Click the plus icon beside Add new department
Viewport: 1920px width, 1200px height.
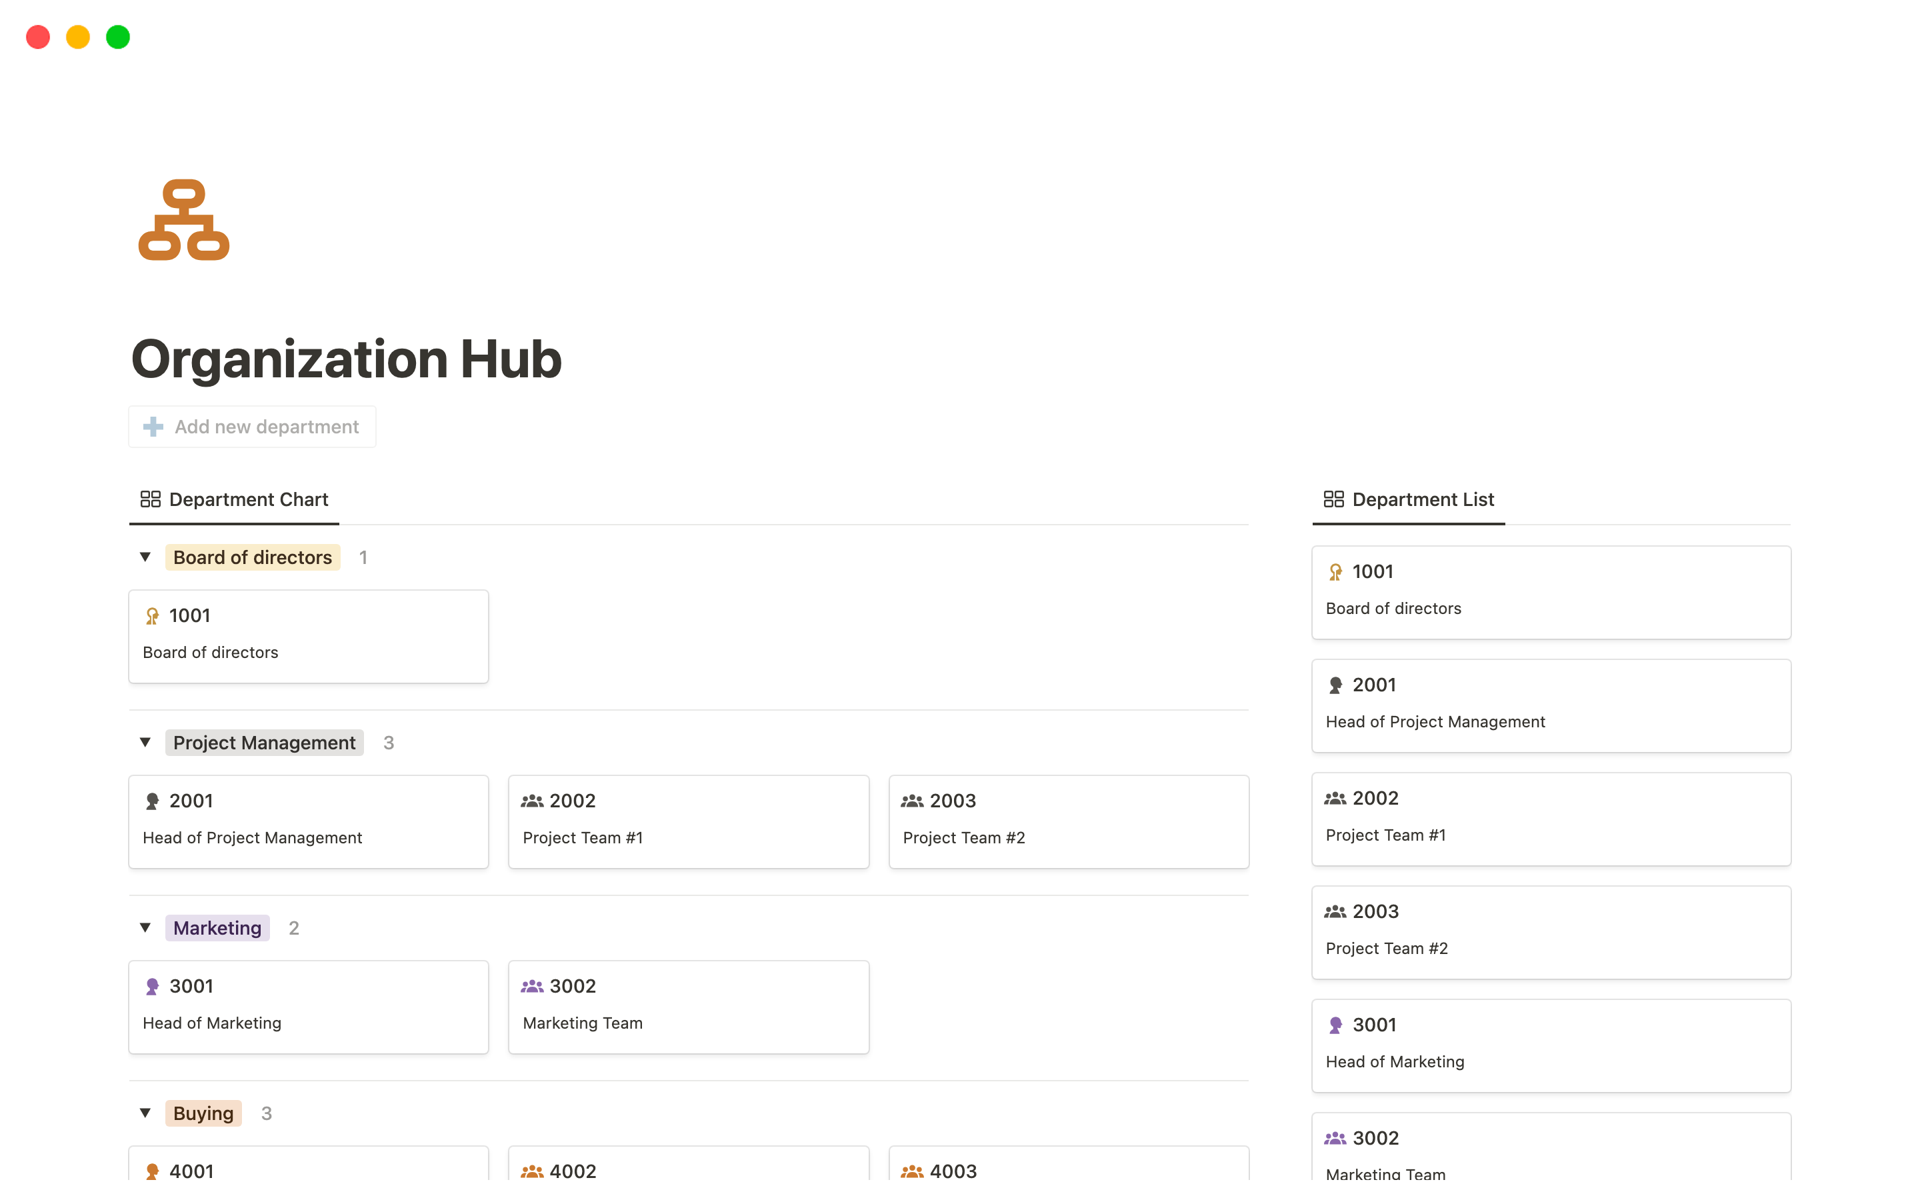pos(153,427)
